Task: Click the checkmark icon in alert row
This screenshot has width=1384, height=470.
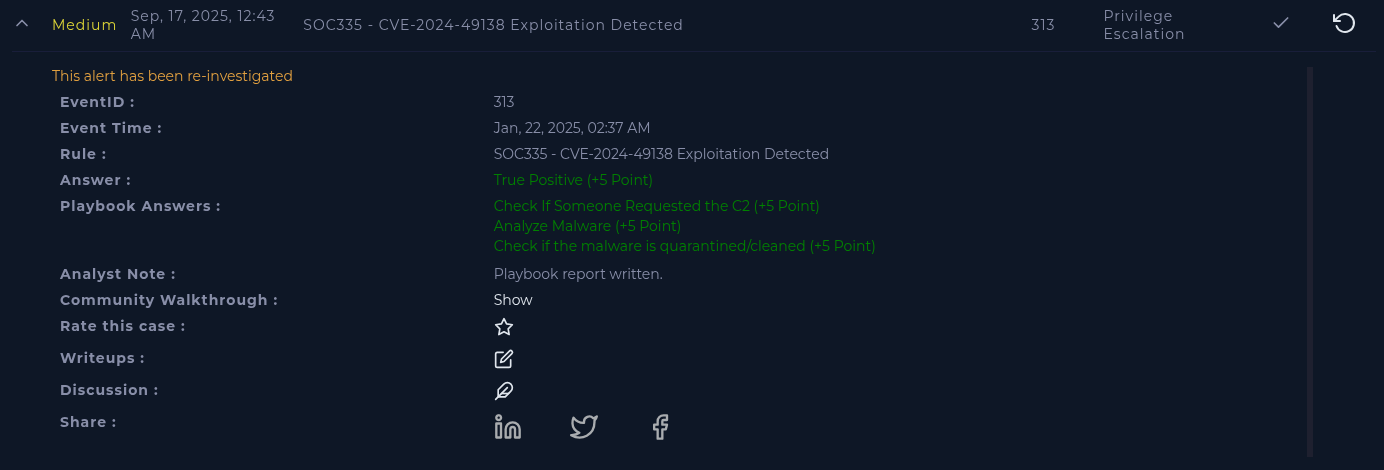Action: point(1281,23)
